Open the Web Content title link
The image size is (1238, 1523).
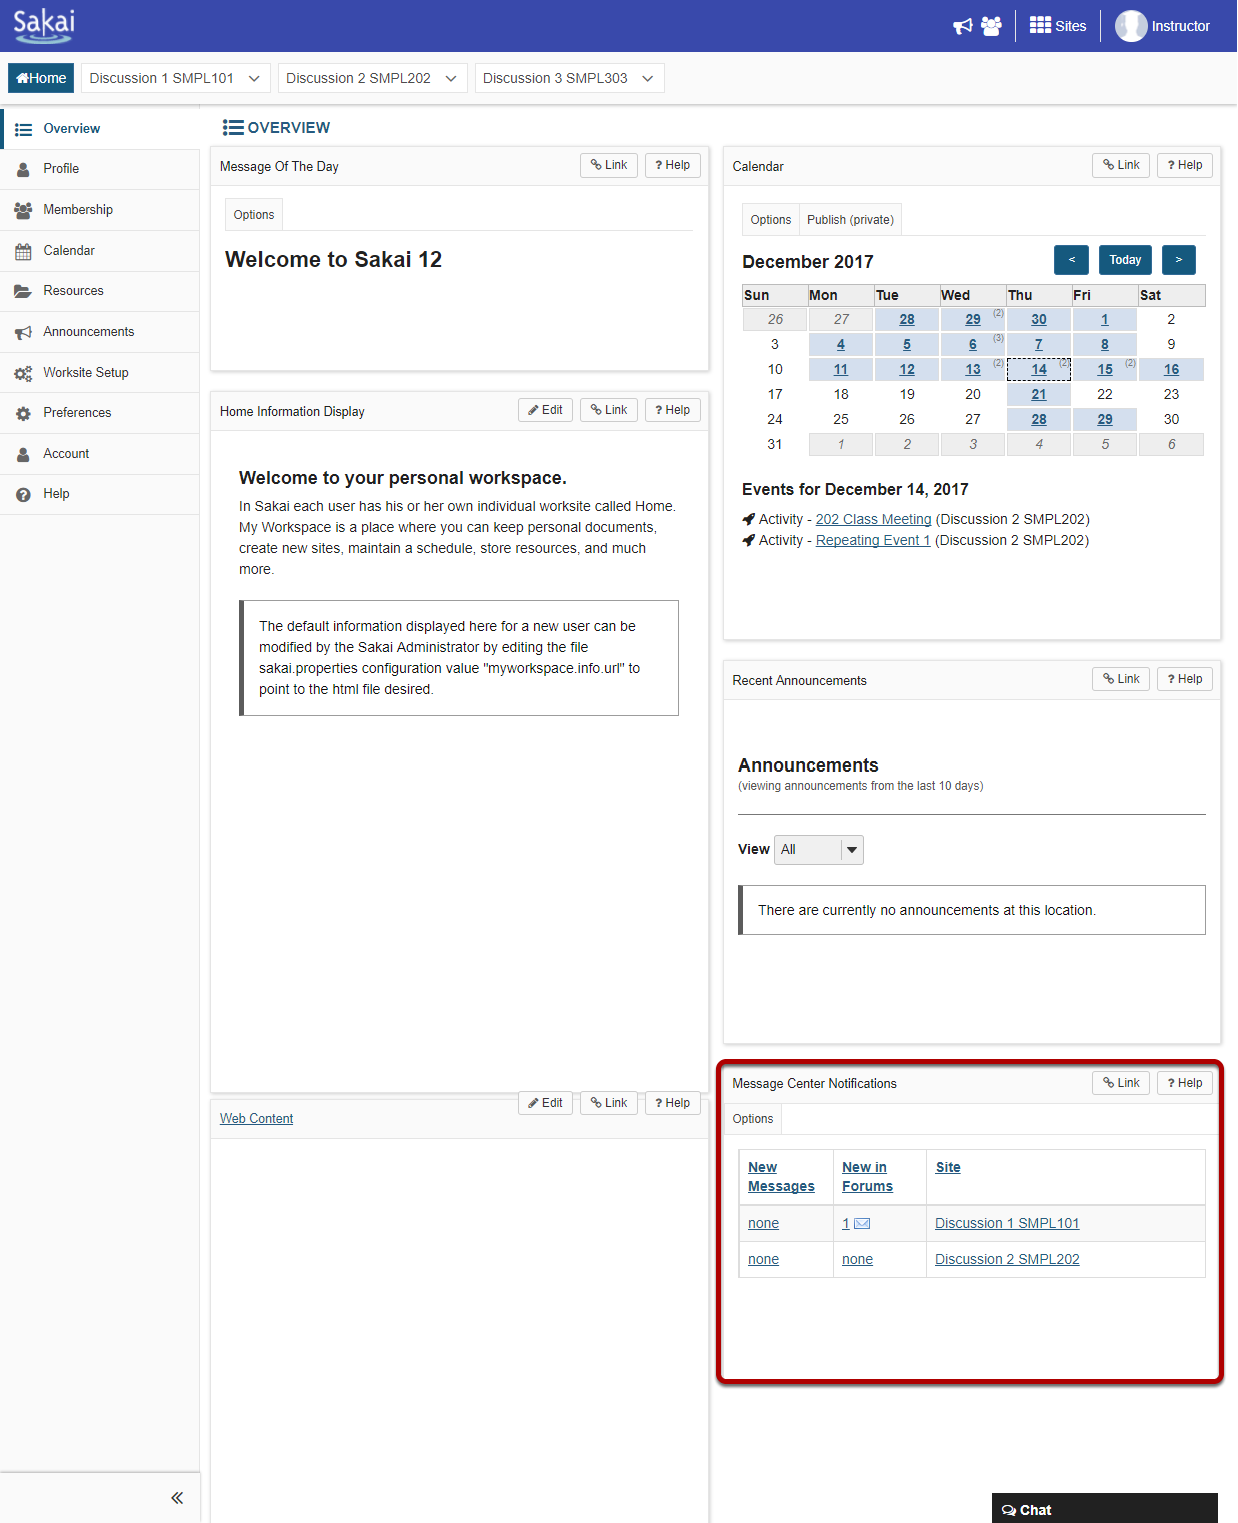point(256,1119)
